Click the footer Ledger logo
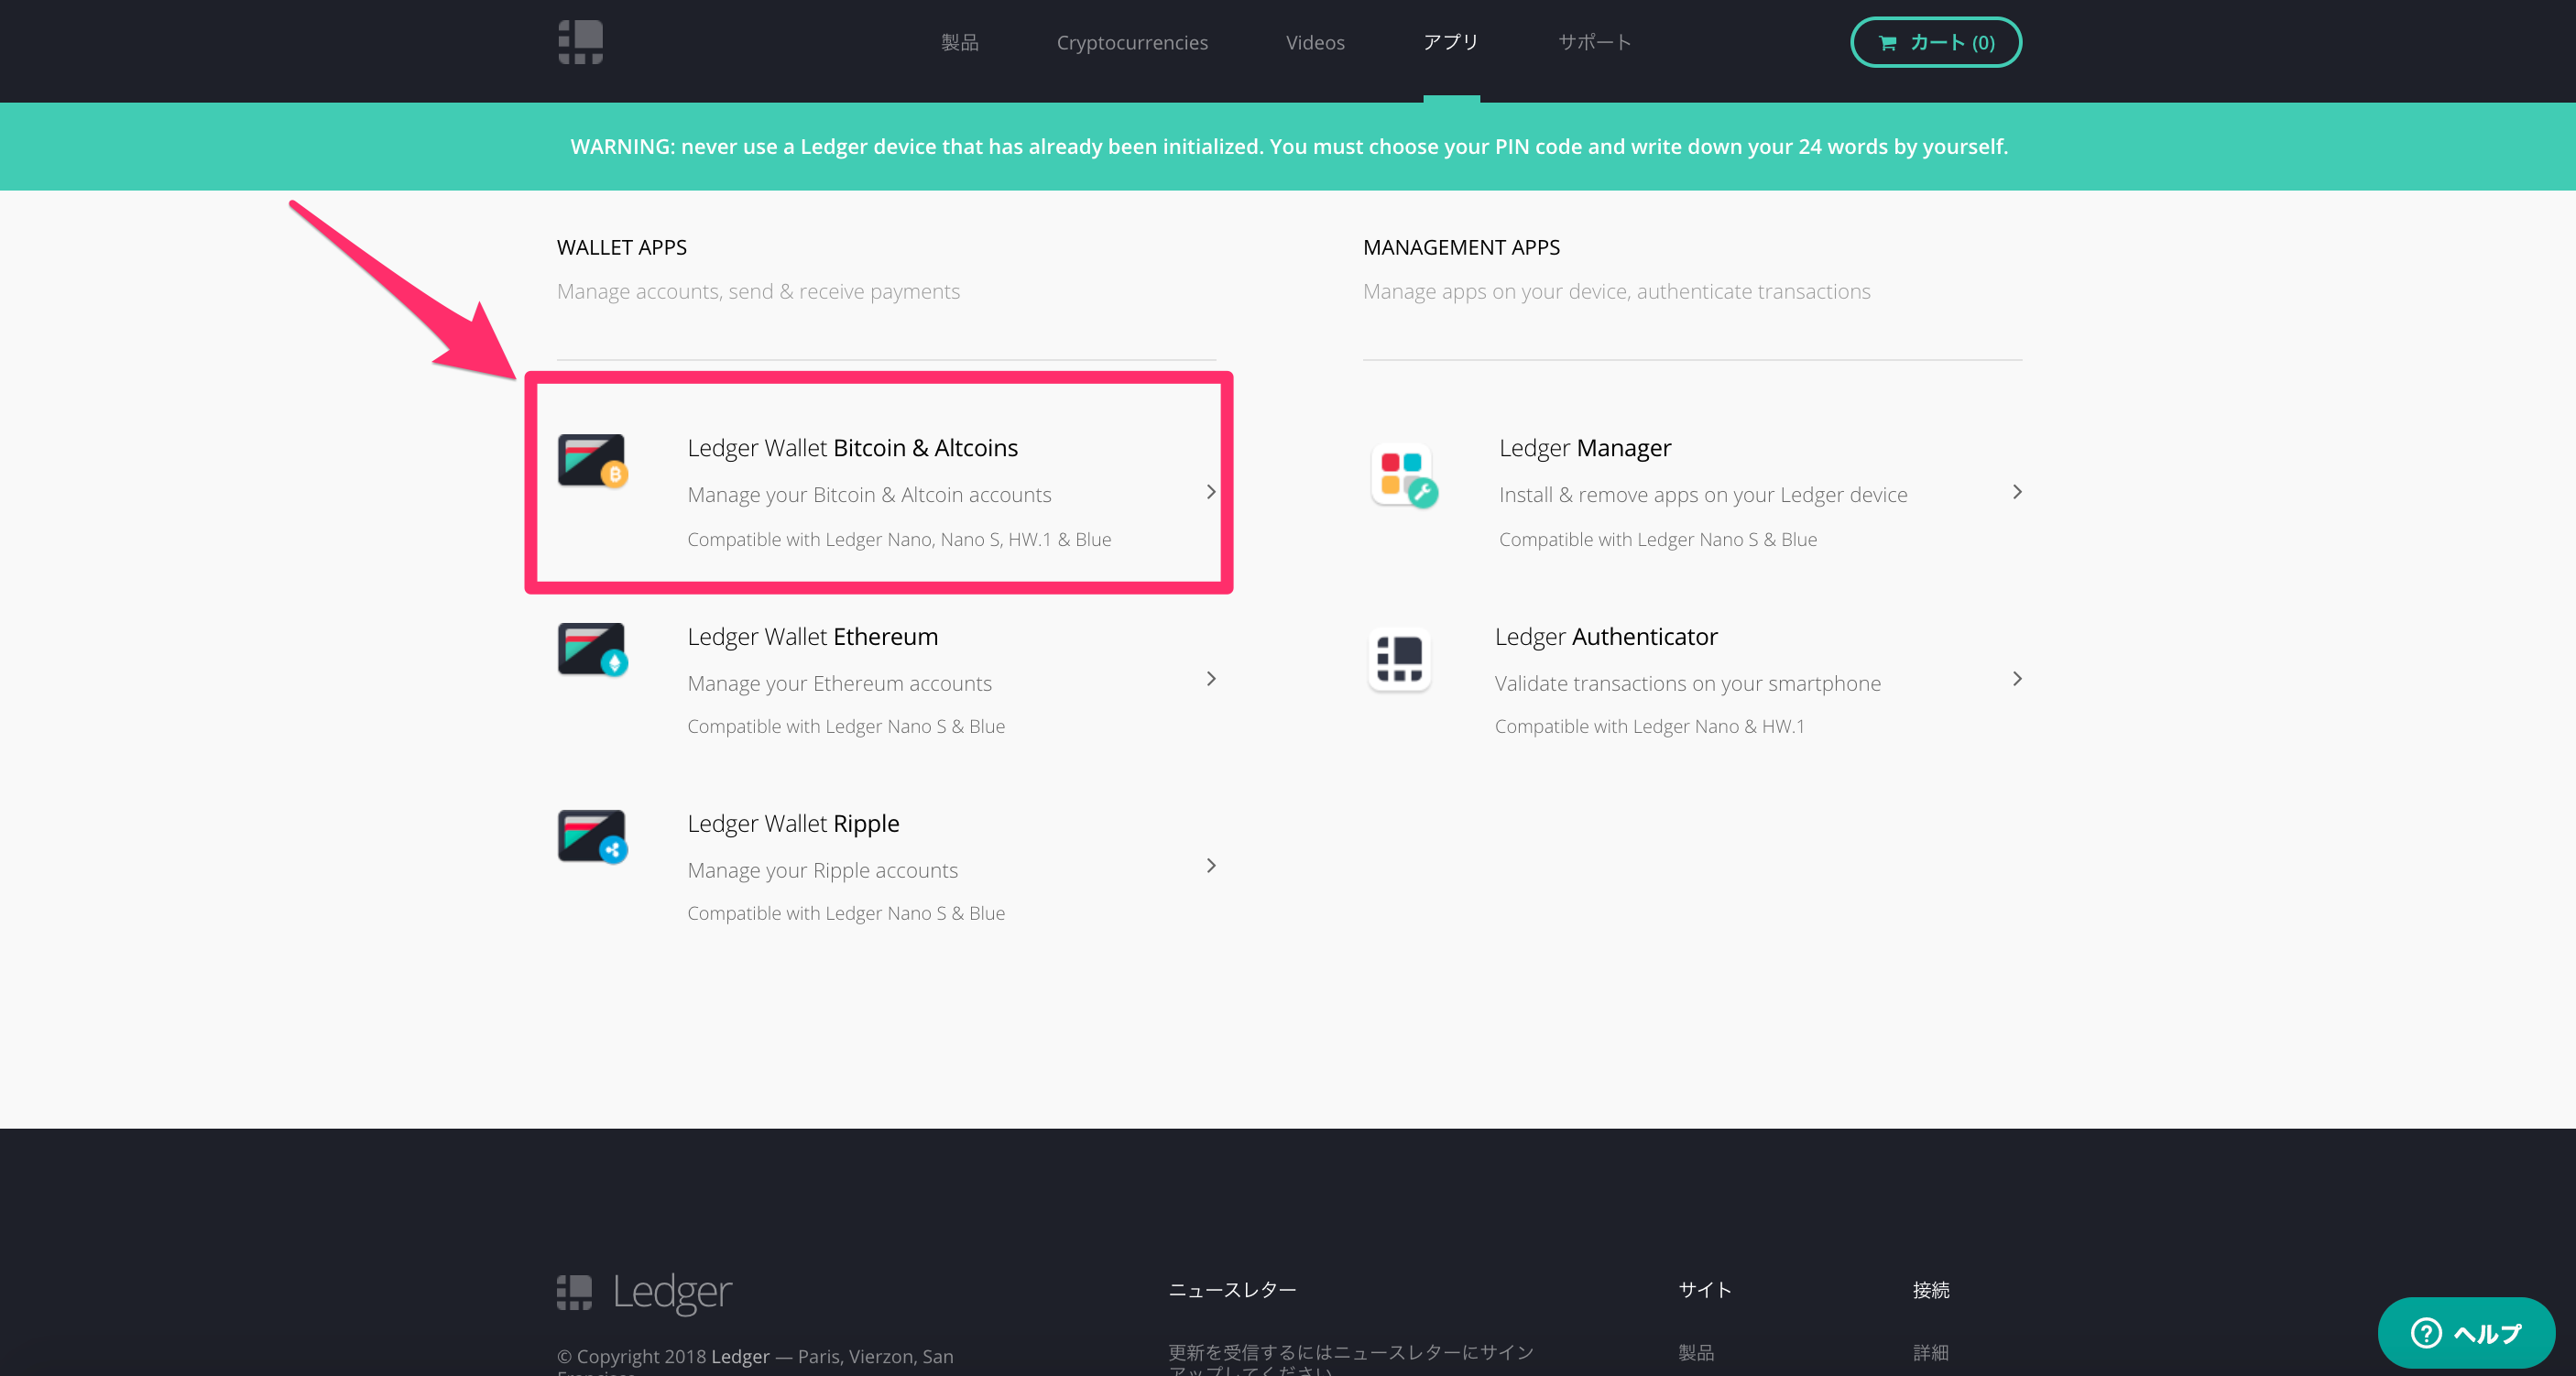The width and height of the screenshot is (2576, 1376). coord(644,1292)
